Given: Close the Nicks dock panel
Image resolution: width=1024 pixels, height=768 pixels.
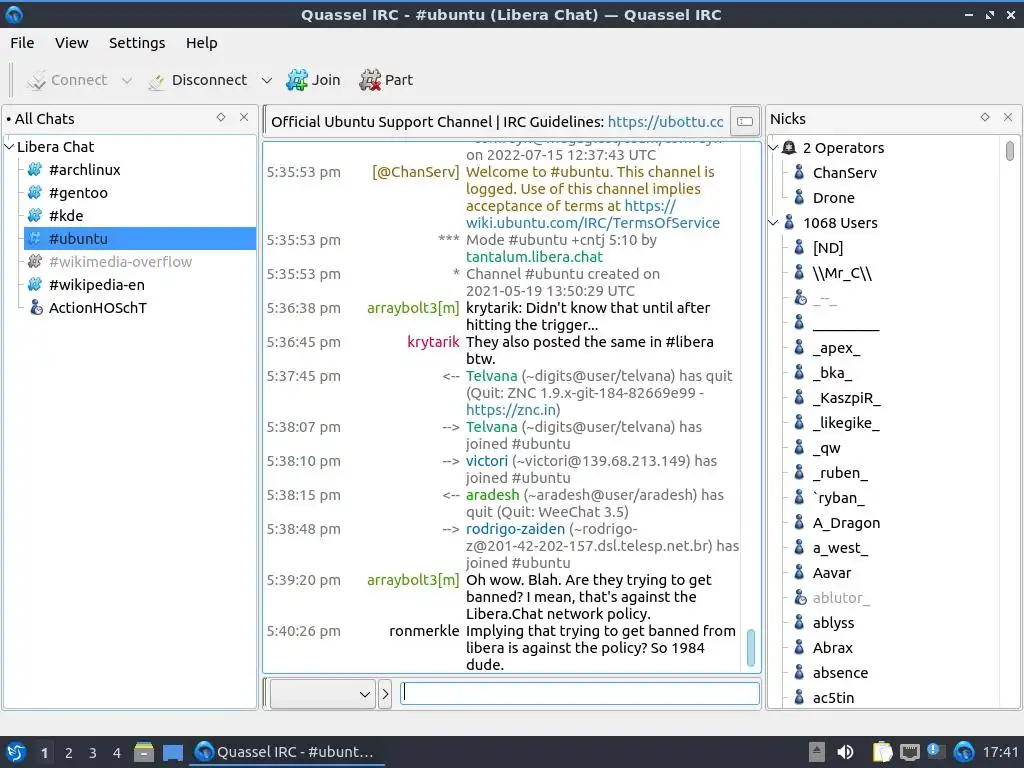Looking at the screenshot, I should coord(1008,118).
